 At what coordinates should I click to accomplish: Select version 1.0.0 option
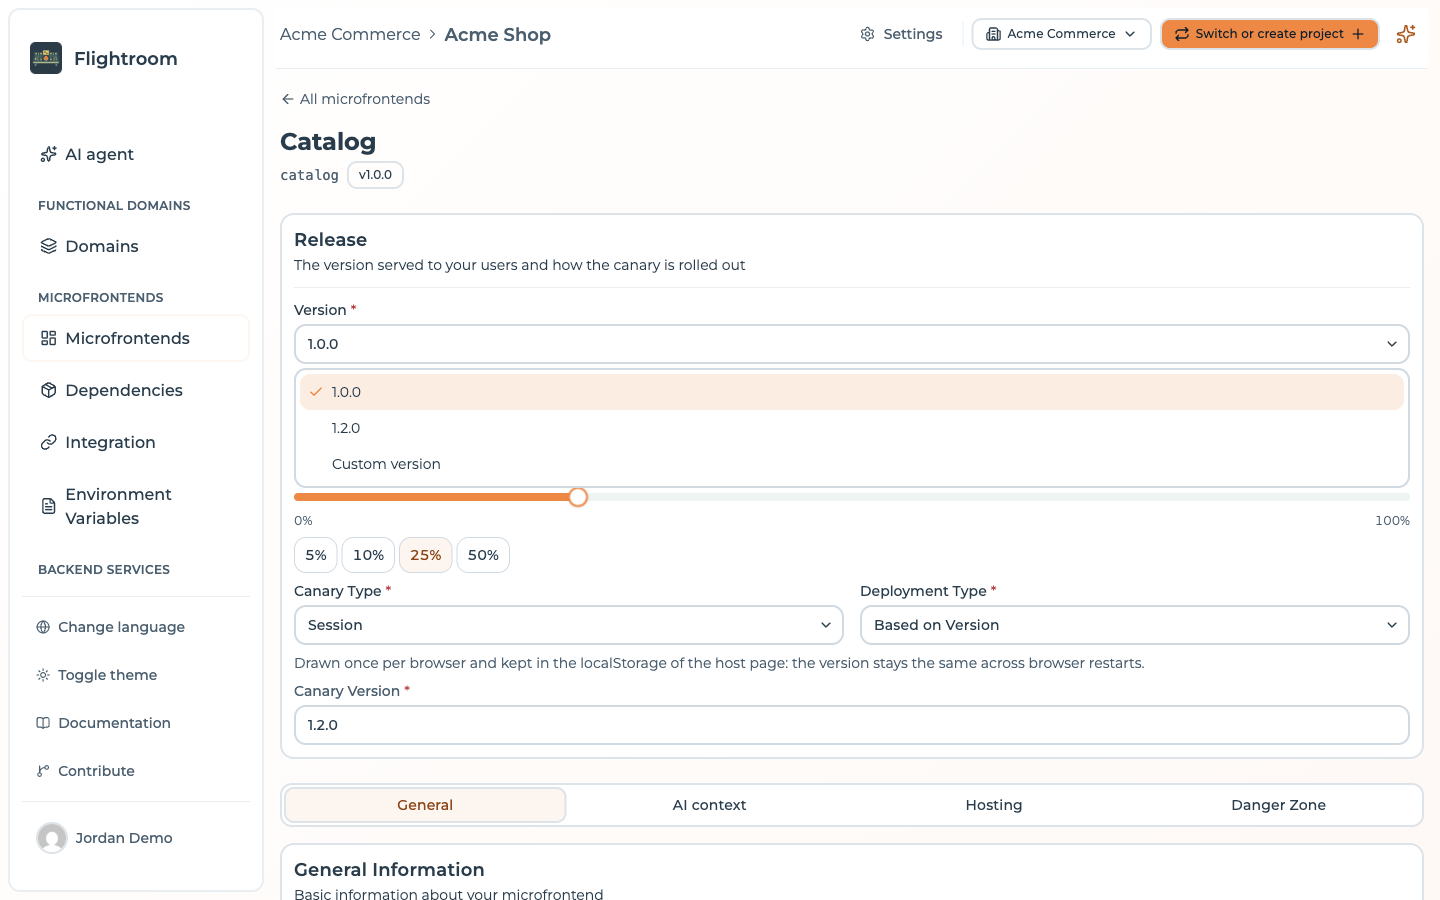(852, 392)
